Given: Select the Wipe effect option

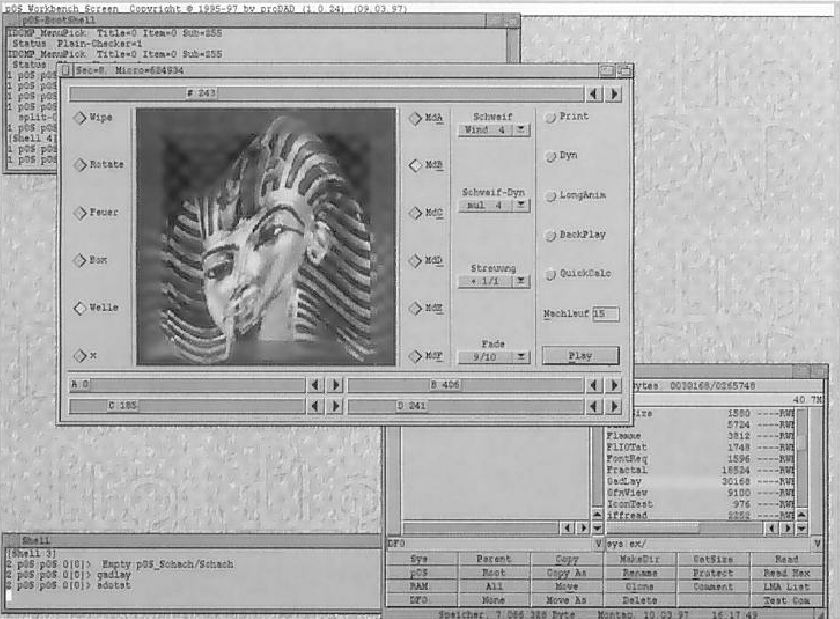Looking at the screenshot, I should coord(93,117).
